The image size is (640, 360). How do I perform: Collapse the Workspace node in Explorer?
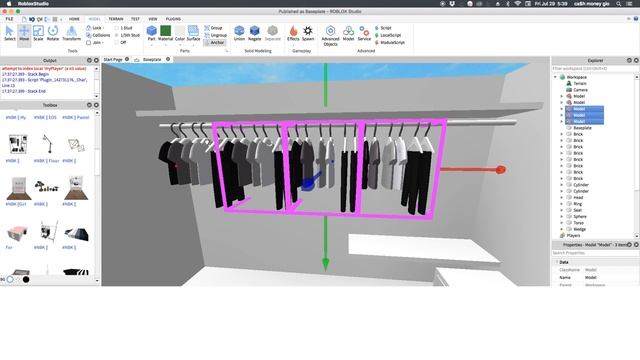[555, 77]
